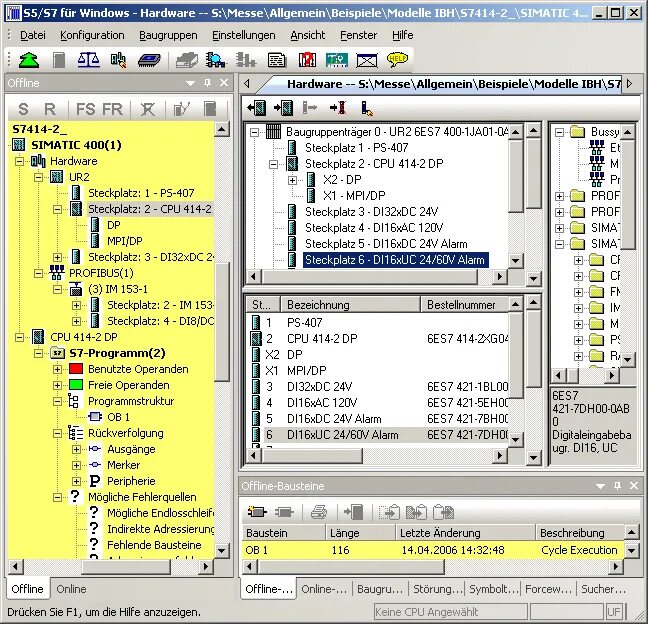
Task: Collapse Baugruppenträger 0 node
Action: pos(255,132)
